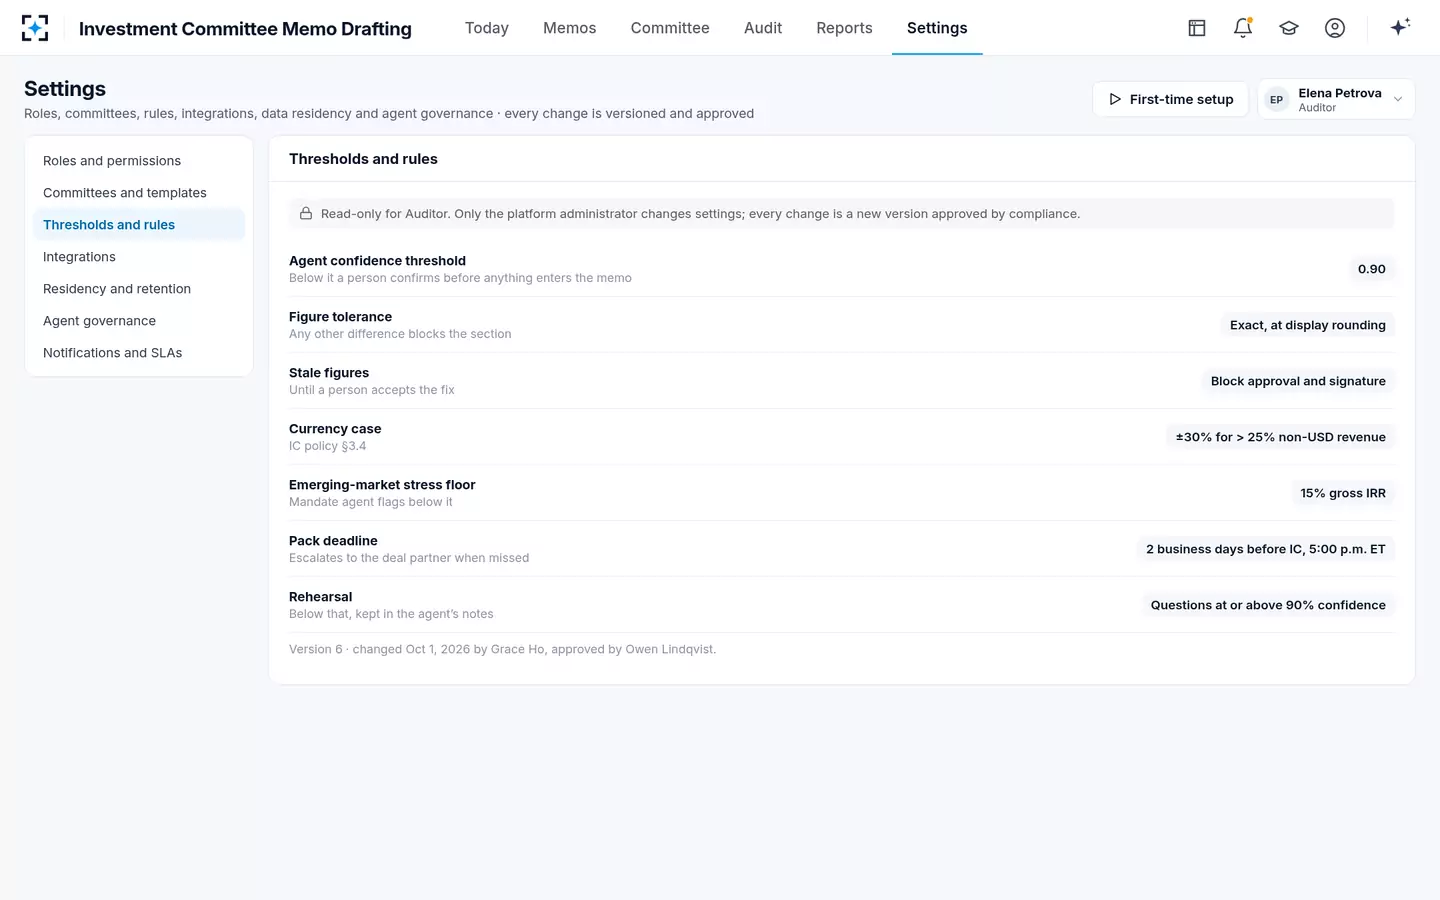Open the Audit tab
Image resolution: width=1440 pixels, height=900 pixels.
(x=763, y=28)
